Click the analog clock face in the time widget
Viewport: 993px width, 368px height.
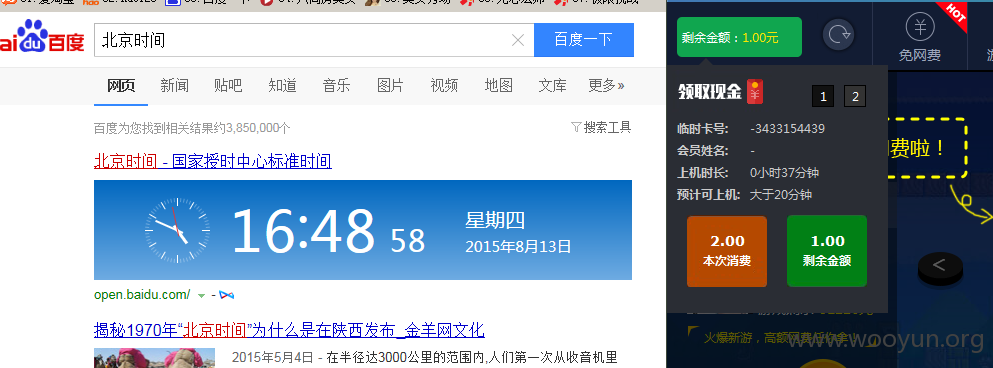[x=177, y=231]
